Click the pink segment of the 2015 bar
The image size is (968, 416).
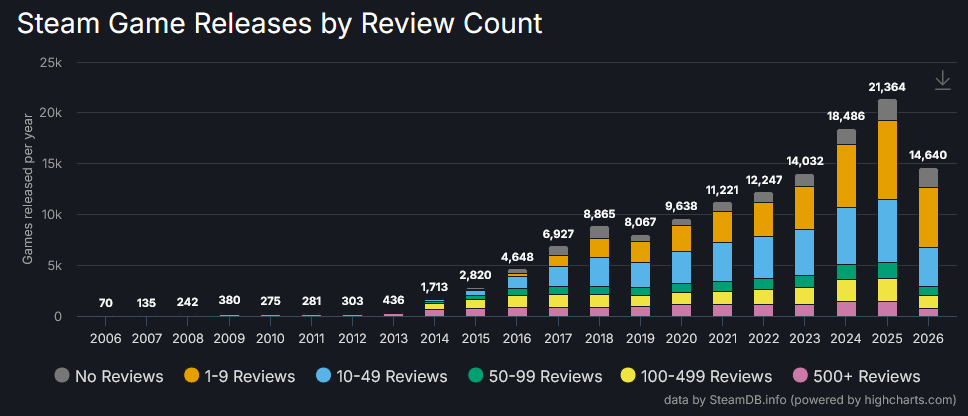[x=475, y=312]
